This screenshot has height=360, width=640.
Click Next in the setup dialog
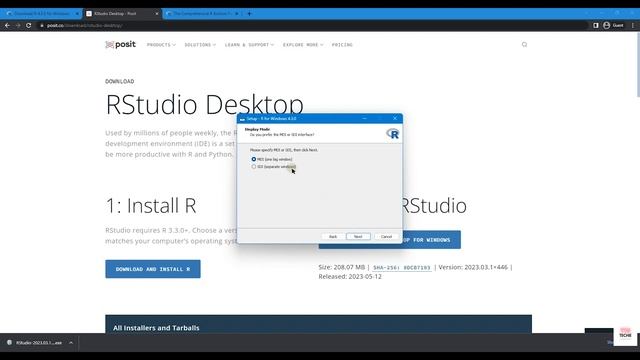tap(358, 237)
